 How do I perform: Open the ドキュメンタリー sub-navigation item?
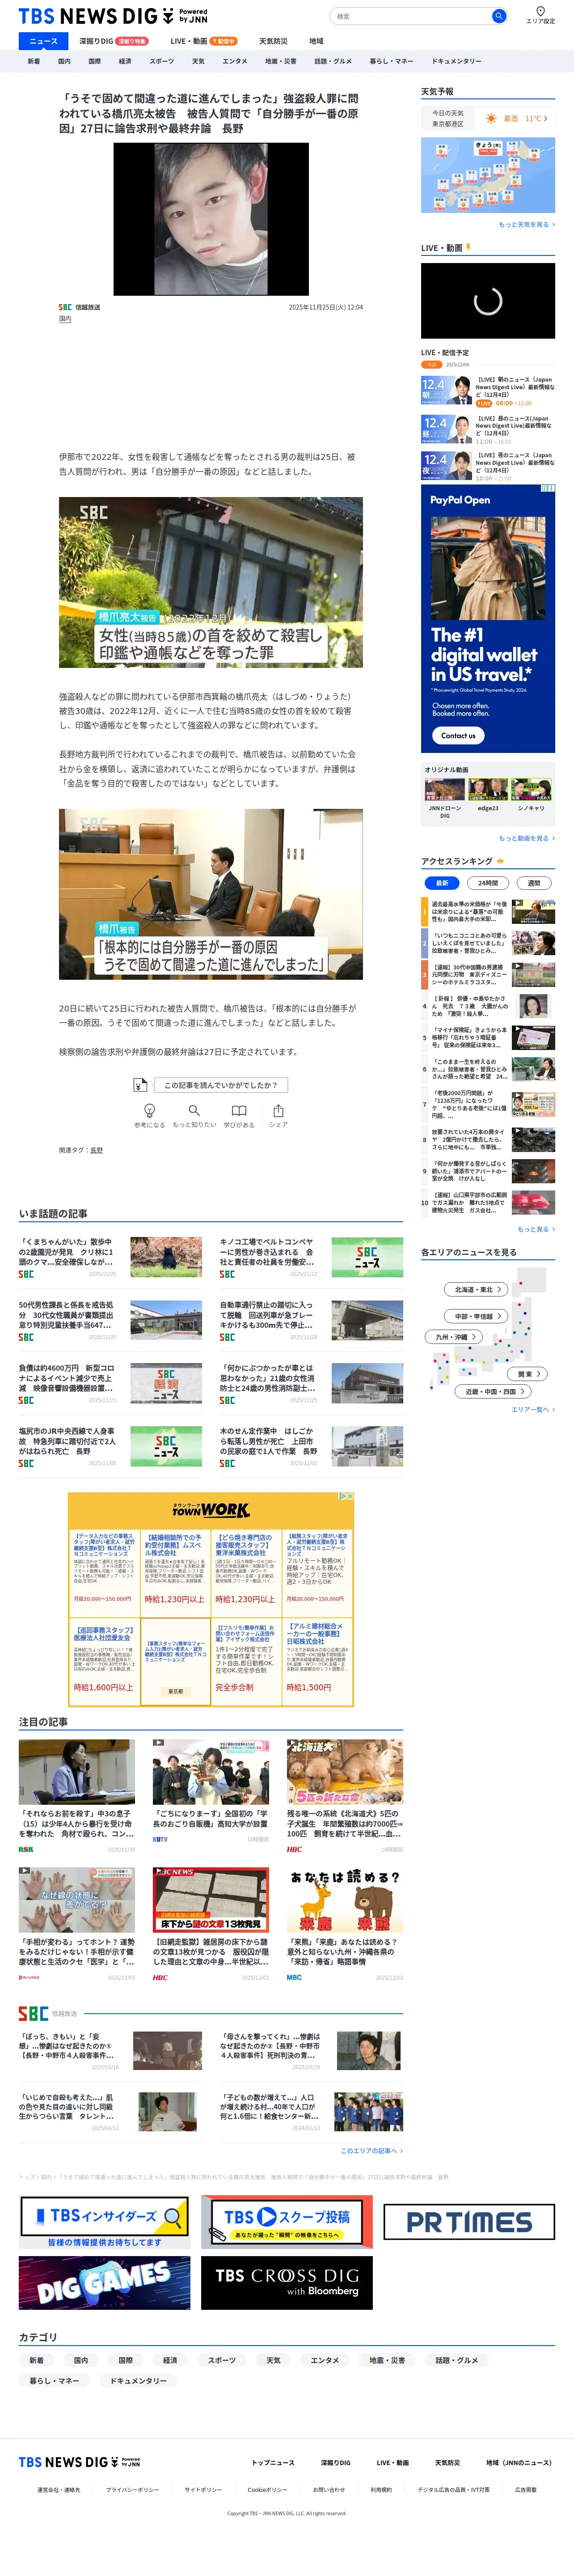tap(456, 61)
